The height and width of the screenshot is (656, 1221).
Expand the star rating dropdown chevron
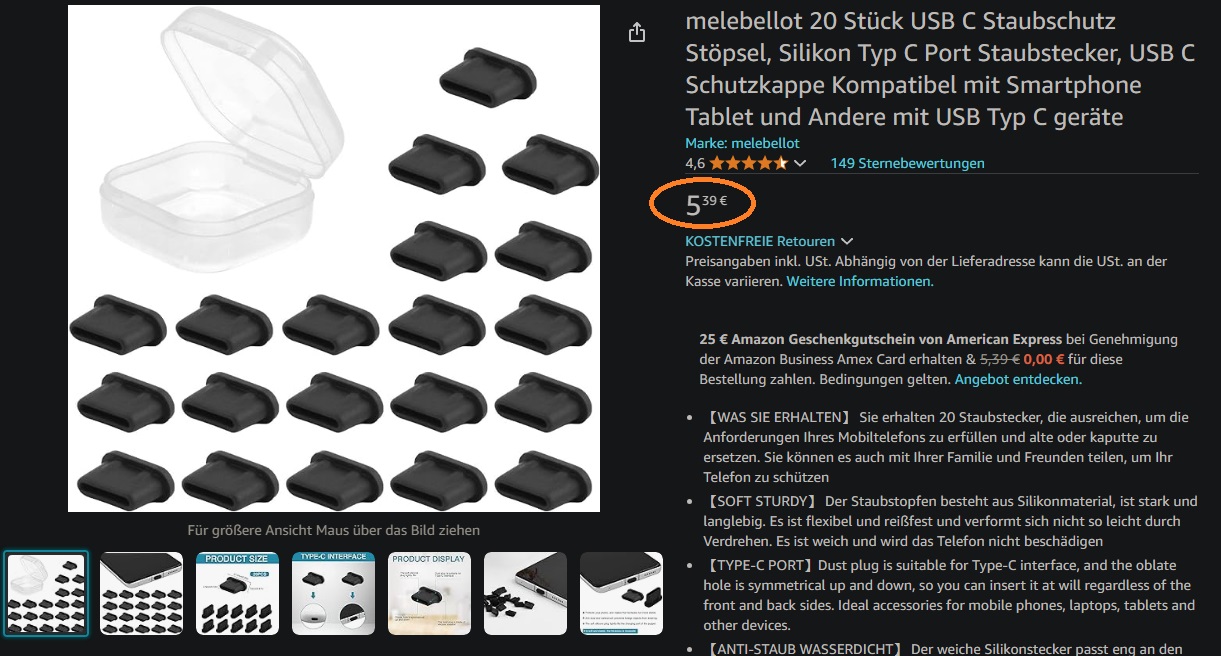[x=800, y=164]
